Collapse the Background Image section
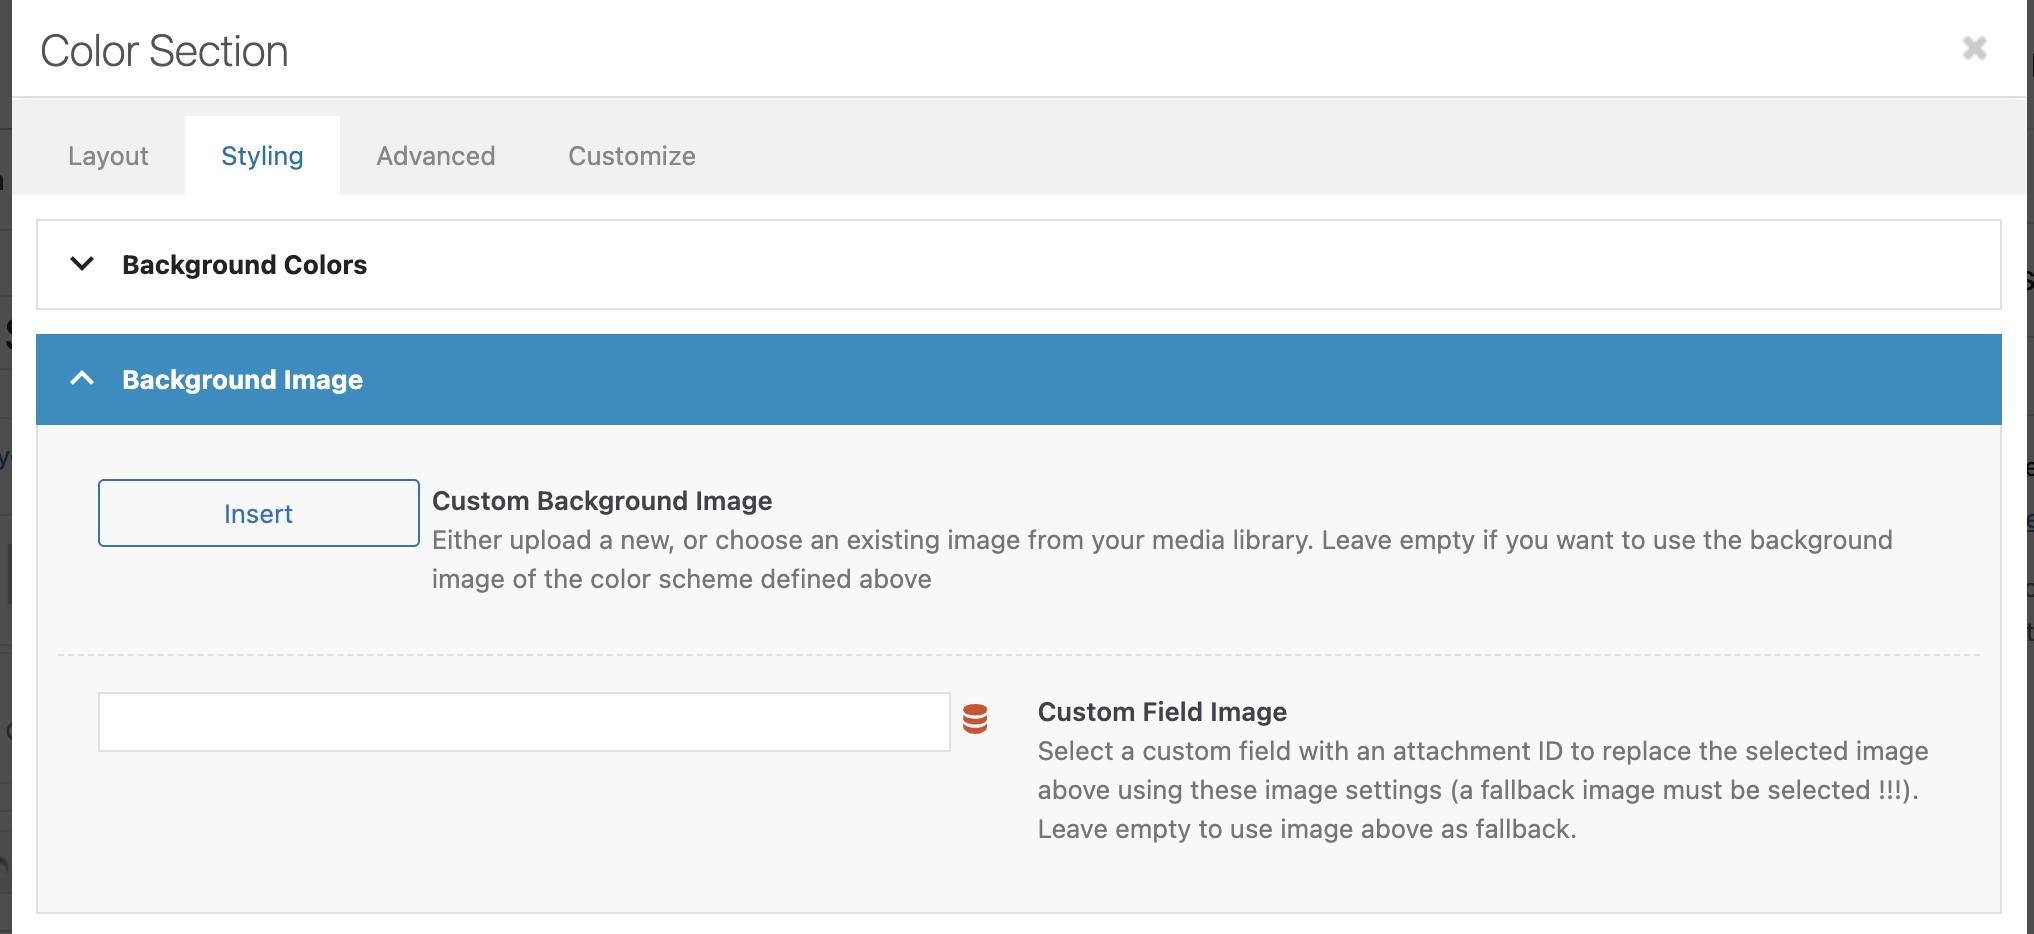The image size is (2034, 934). (243, 380)
